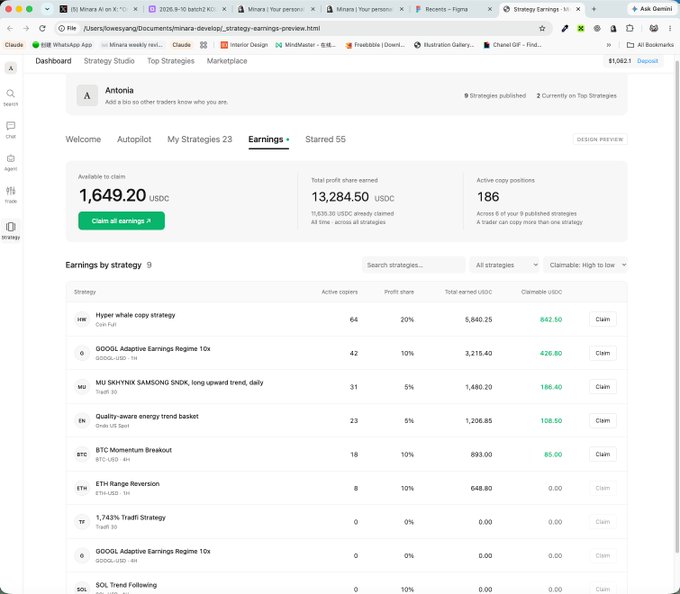Click the 842.50 claimable amount
680x594 pixels.
pyautogui.click(x=551, y=320)
